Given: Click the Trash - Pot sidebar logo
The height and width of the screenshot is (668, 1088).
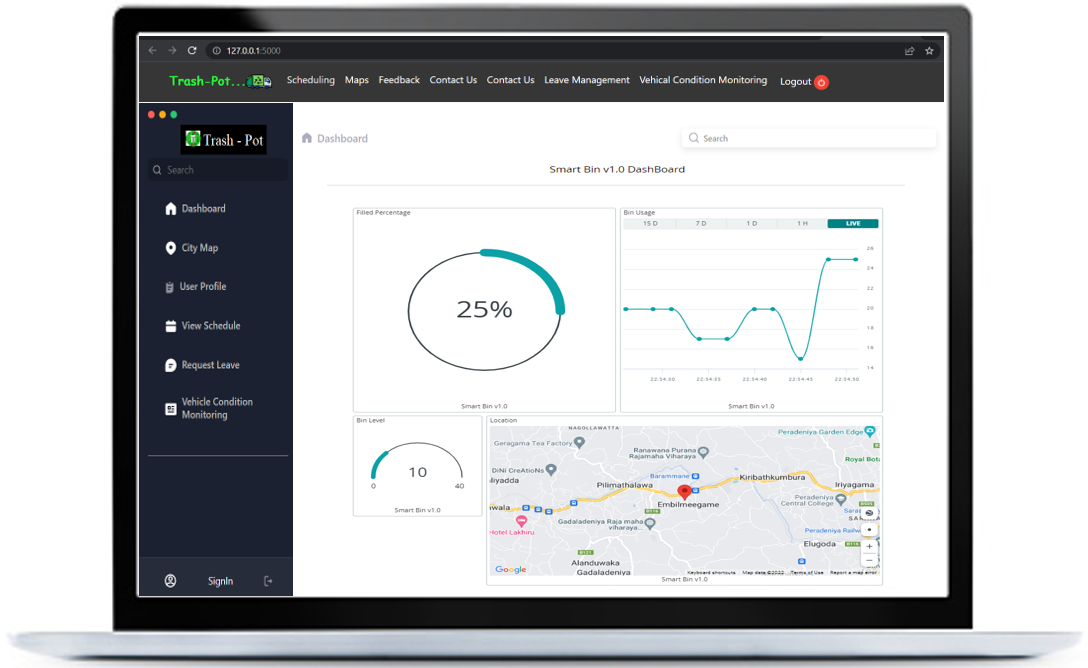Looking at the screenshot, I should point(224,140).
